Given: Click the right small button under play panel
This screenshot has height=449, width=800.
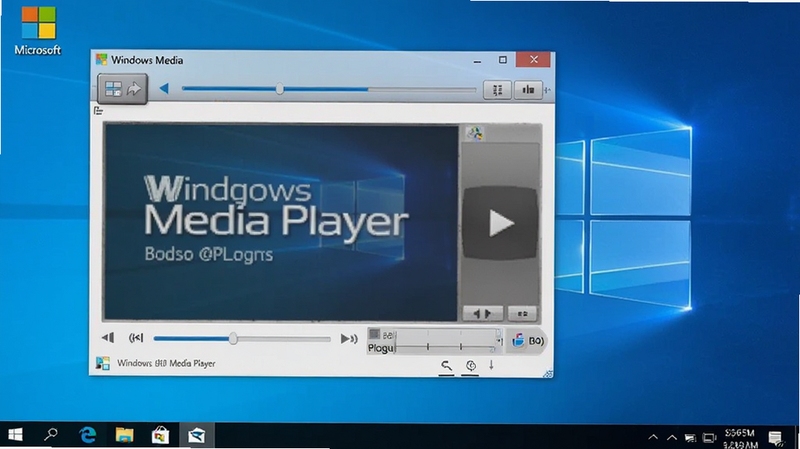Looking at the screenshot, I should (x=522, y=313).
